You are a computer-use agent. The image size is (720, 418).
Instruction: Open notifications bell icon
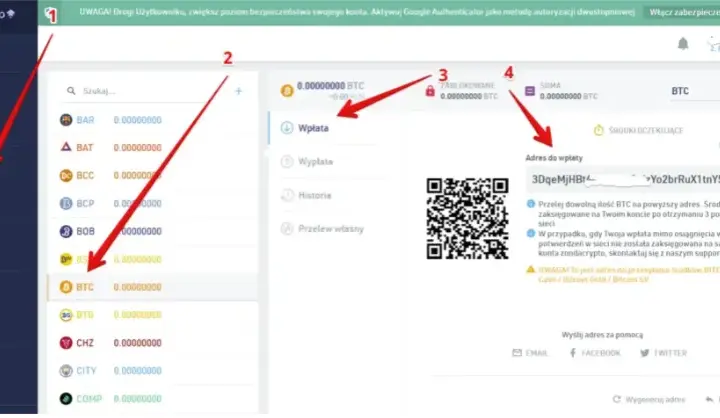click(683, 44)
